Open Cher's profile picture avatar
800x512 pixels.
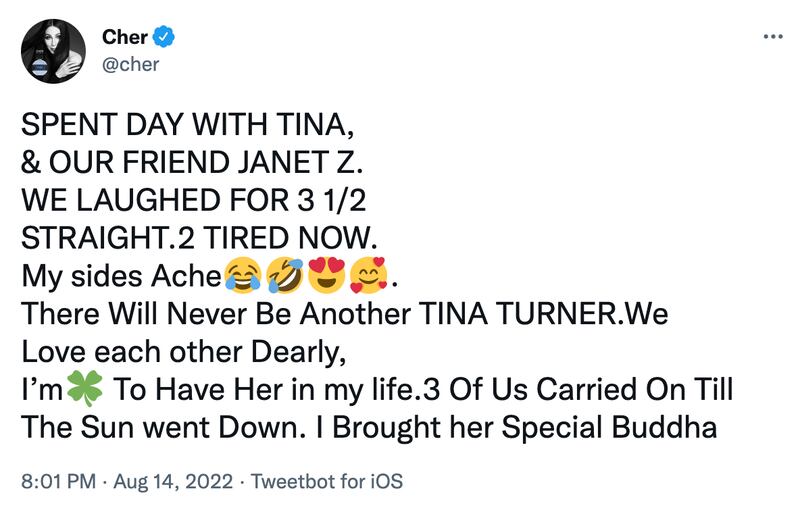(53, 51)
